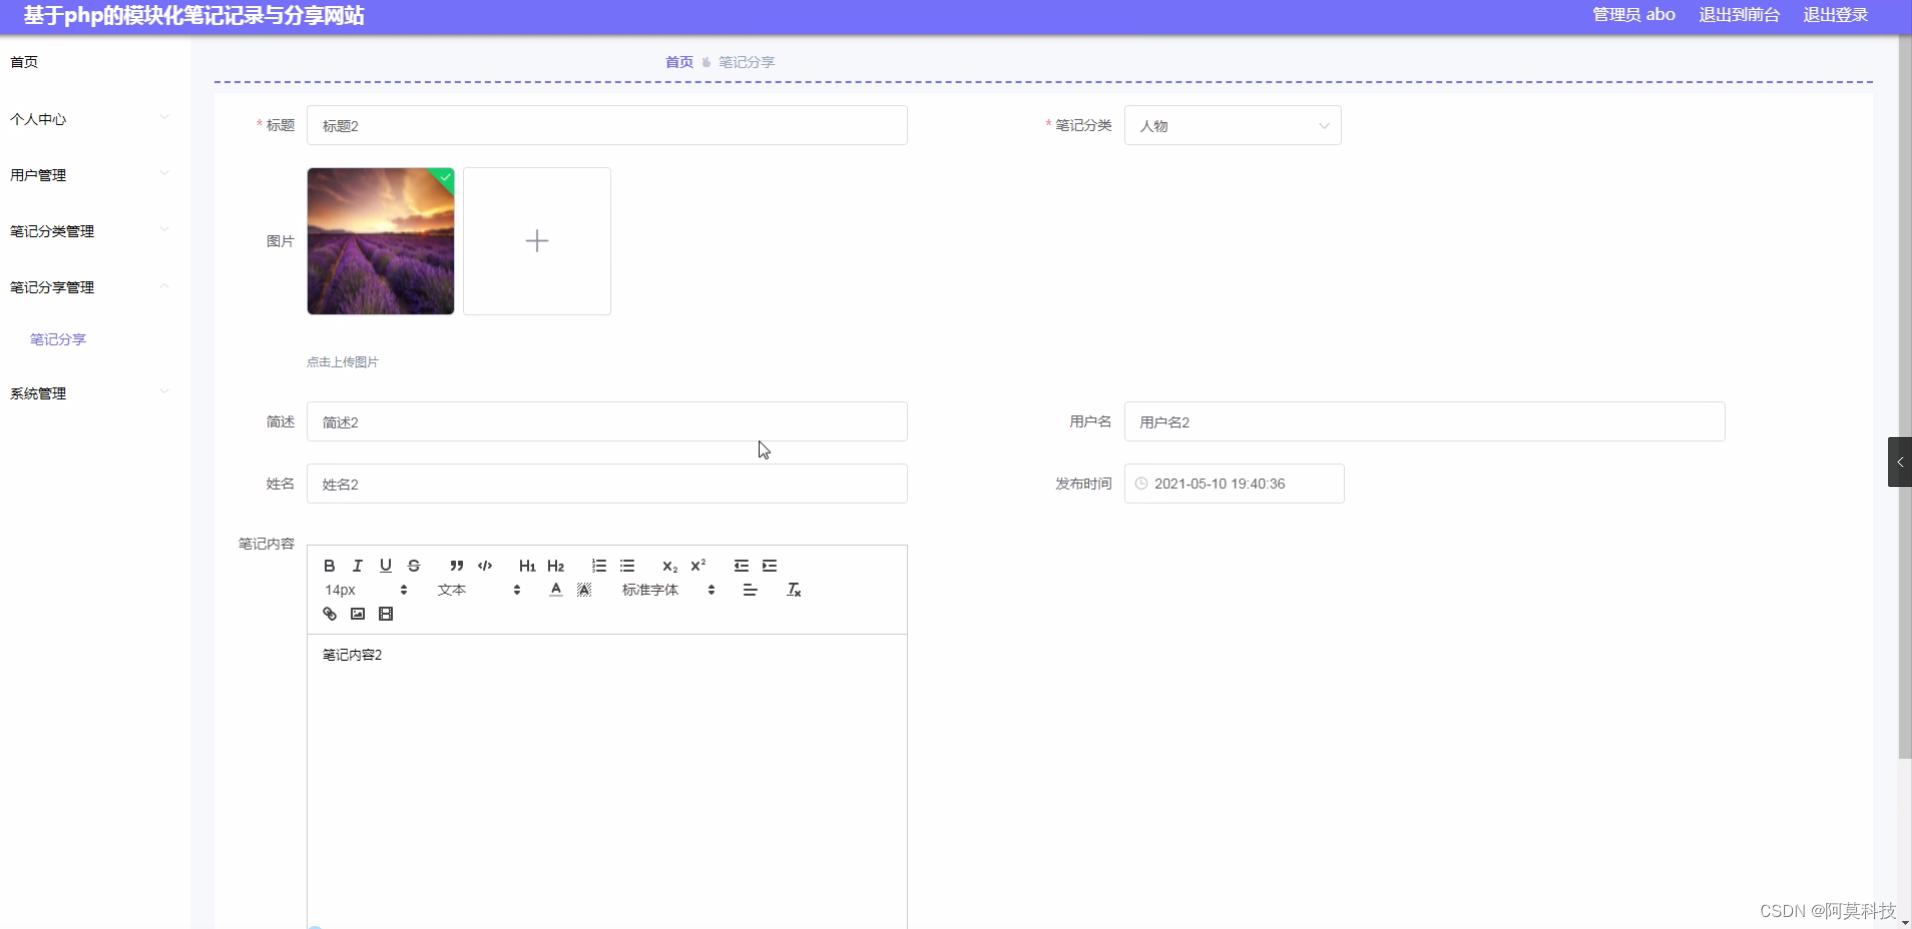
Task: Click the lavender field image thumbnail
Action: click(x=380, y=240)
